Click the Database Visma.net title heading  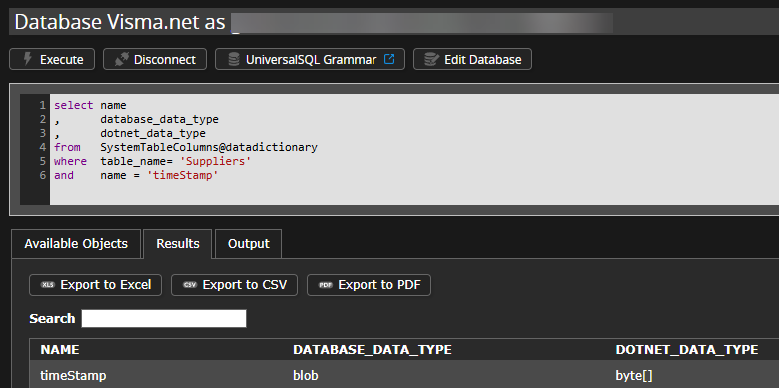(x=119, y=22)
